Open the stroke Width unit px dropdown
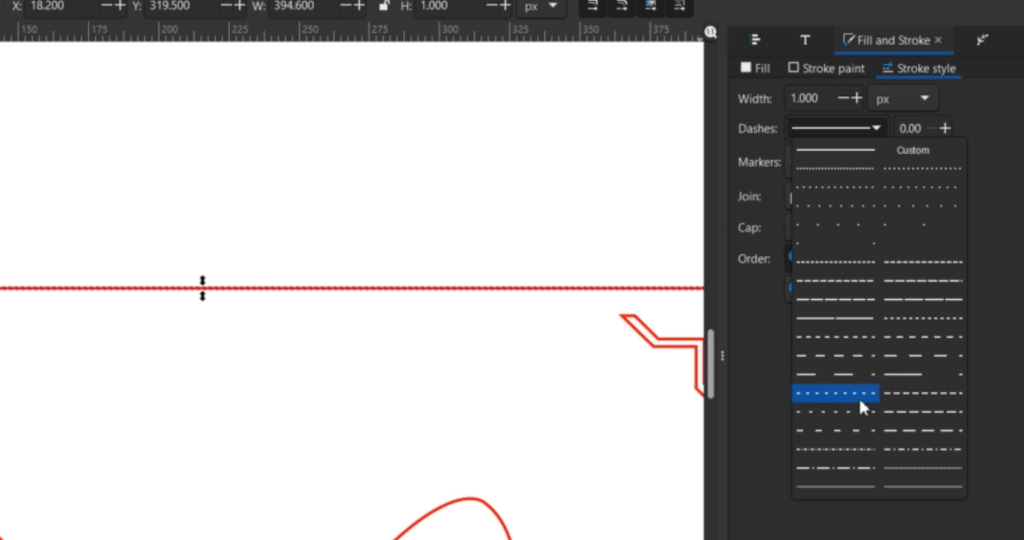This screenshot has width=1024, height=540. click(903, 98)
